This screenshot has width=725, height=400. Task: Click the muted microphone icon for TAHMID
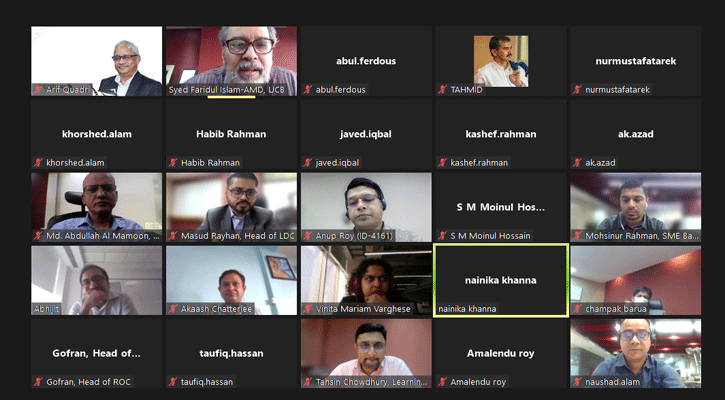(x=443, y=90)
